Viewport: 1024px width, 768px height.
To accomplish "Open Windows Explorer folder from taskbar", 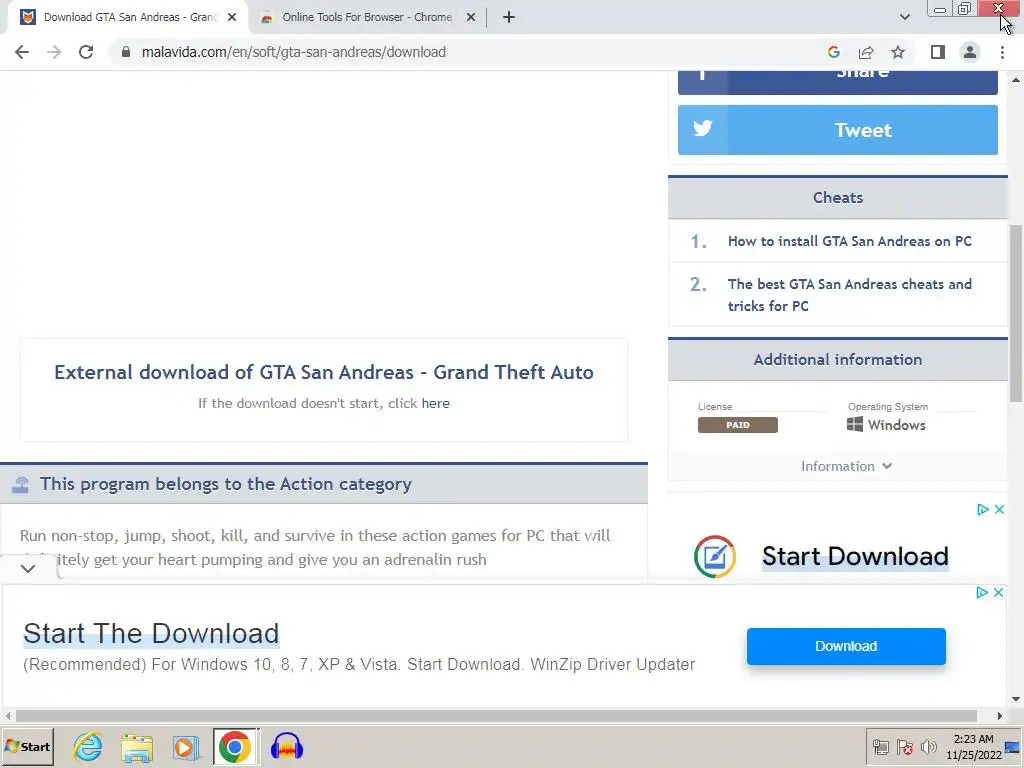I will pos(136,747).
